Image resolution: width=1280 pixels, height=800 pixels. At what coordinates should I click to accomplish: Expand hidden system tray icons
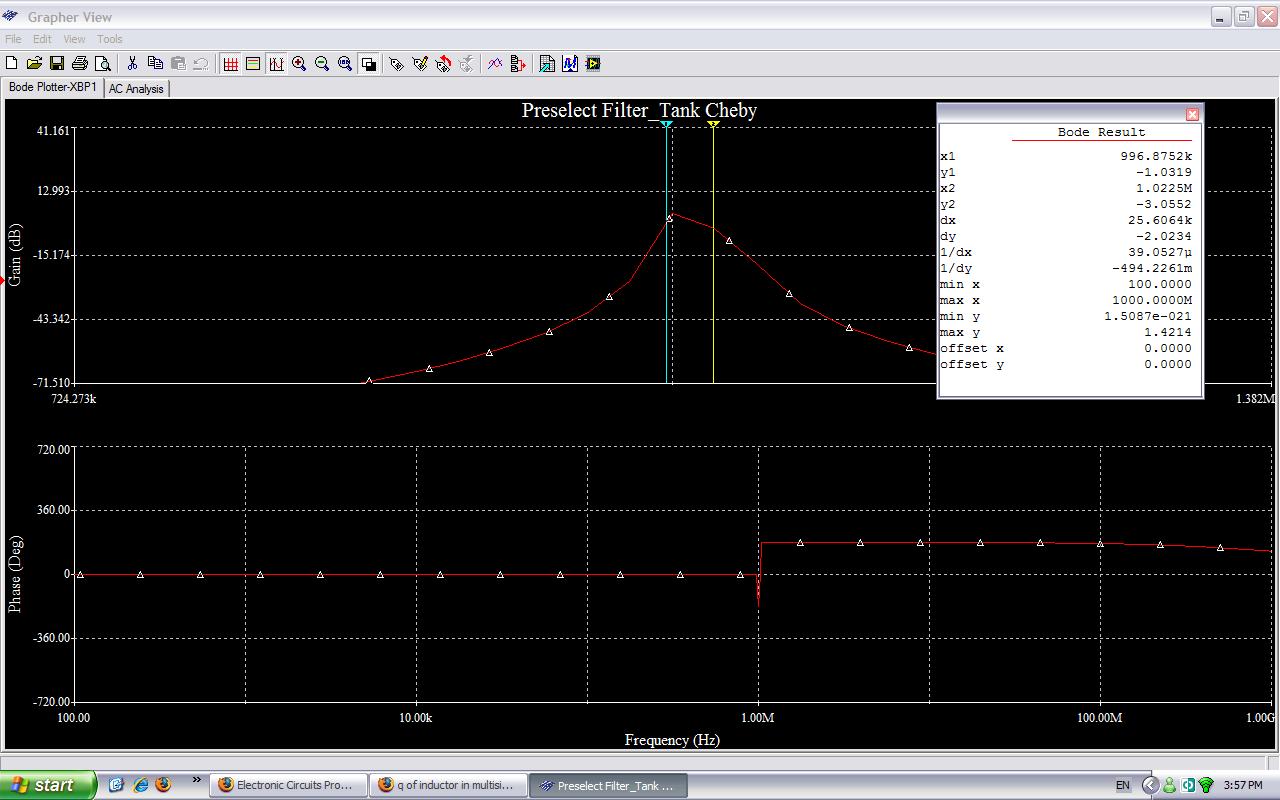coord(1150,785)
